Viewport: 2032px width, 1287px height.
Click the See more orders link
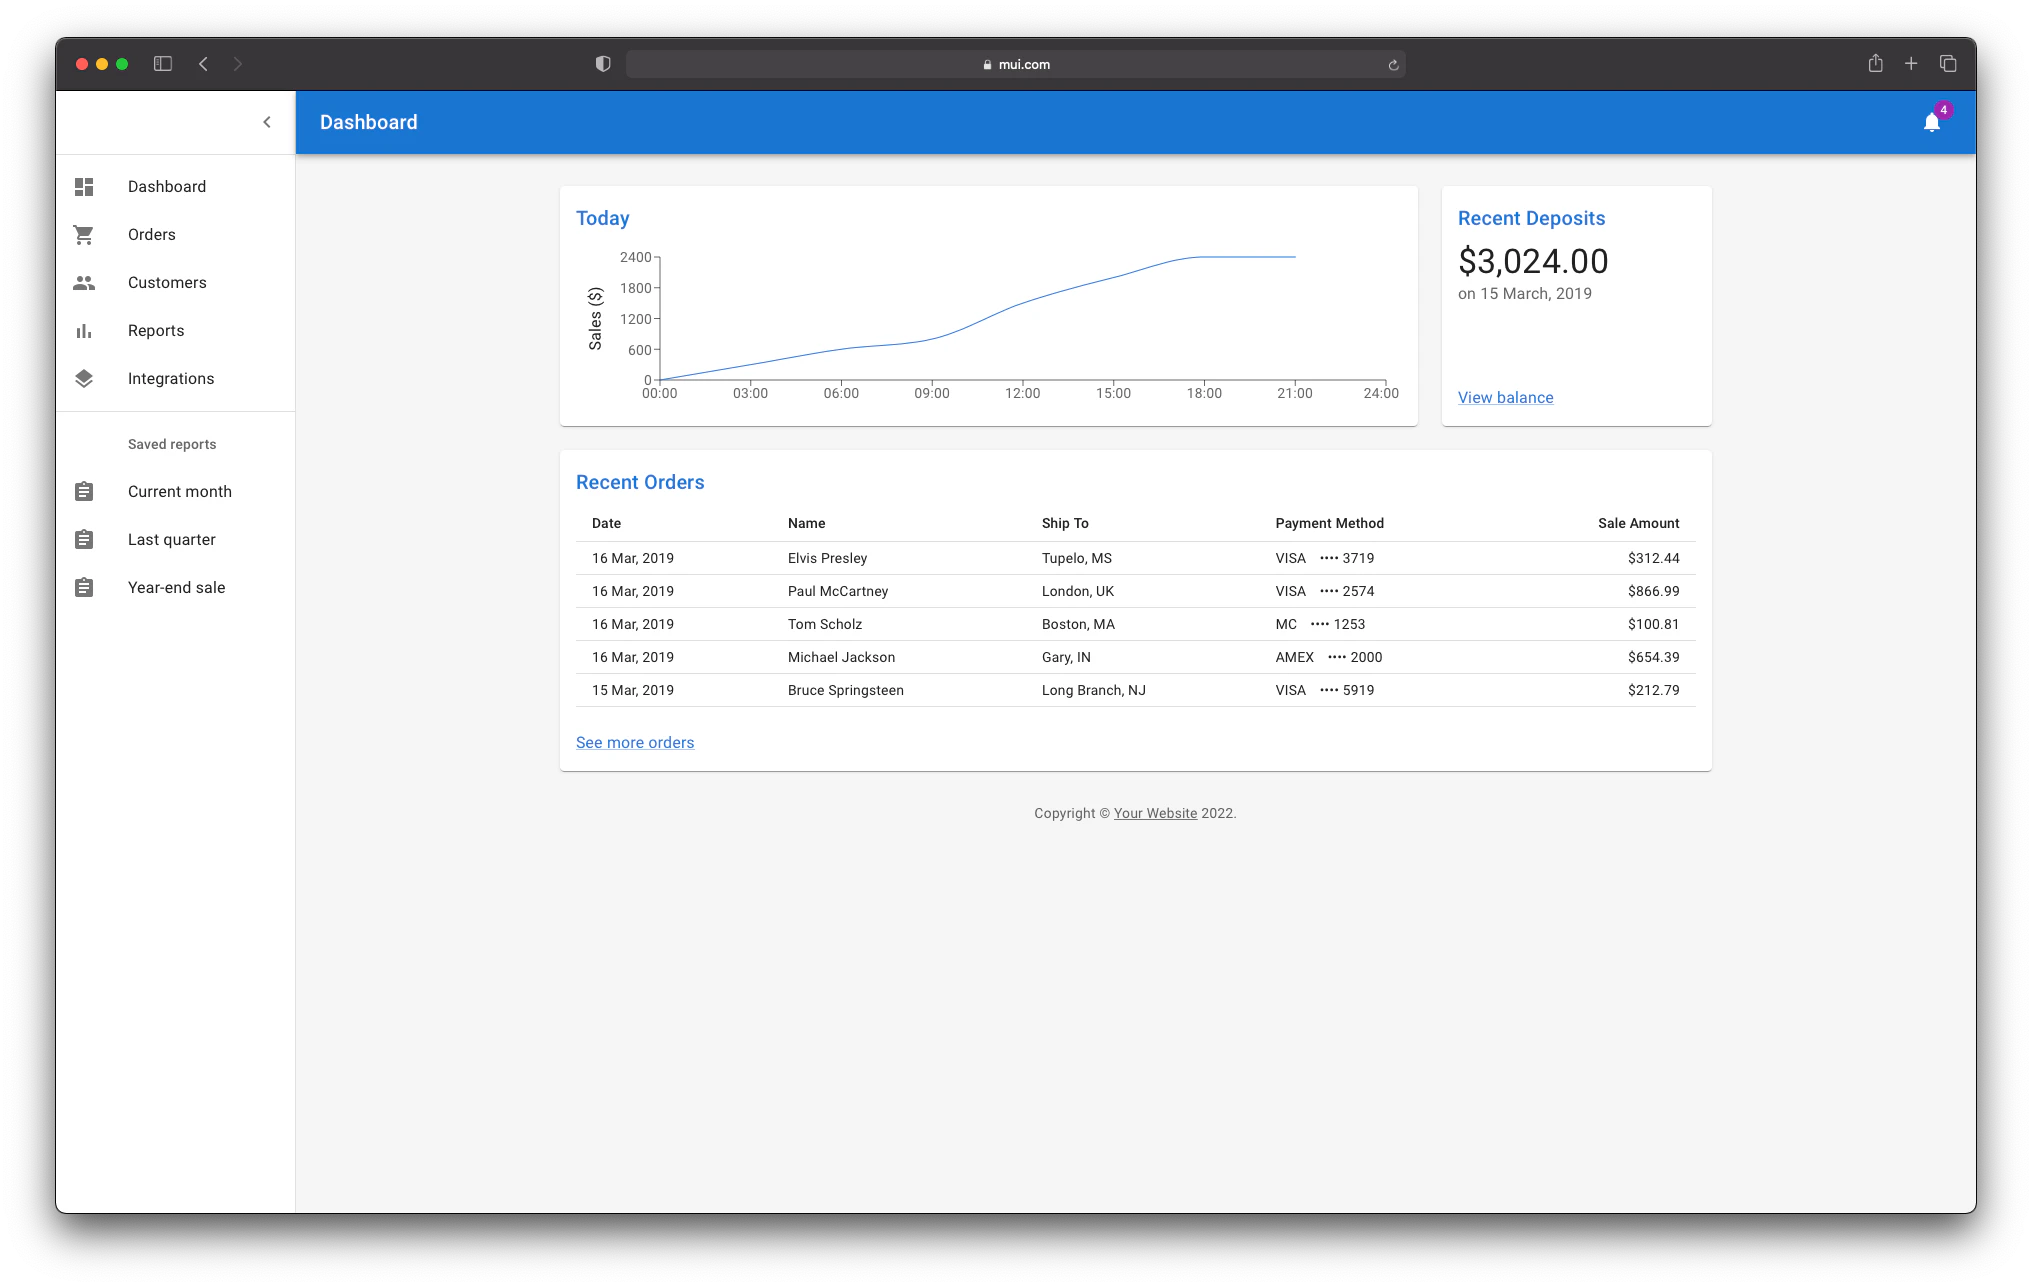634,742
